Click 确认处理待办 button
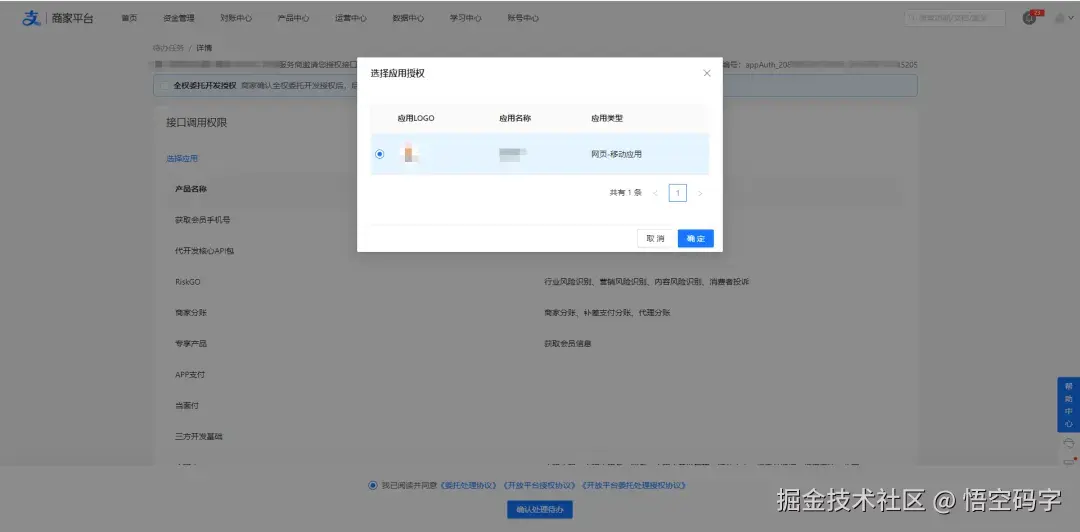 point(540,510)
